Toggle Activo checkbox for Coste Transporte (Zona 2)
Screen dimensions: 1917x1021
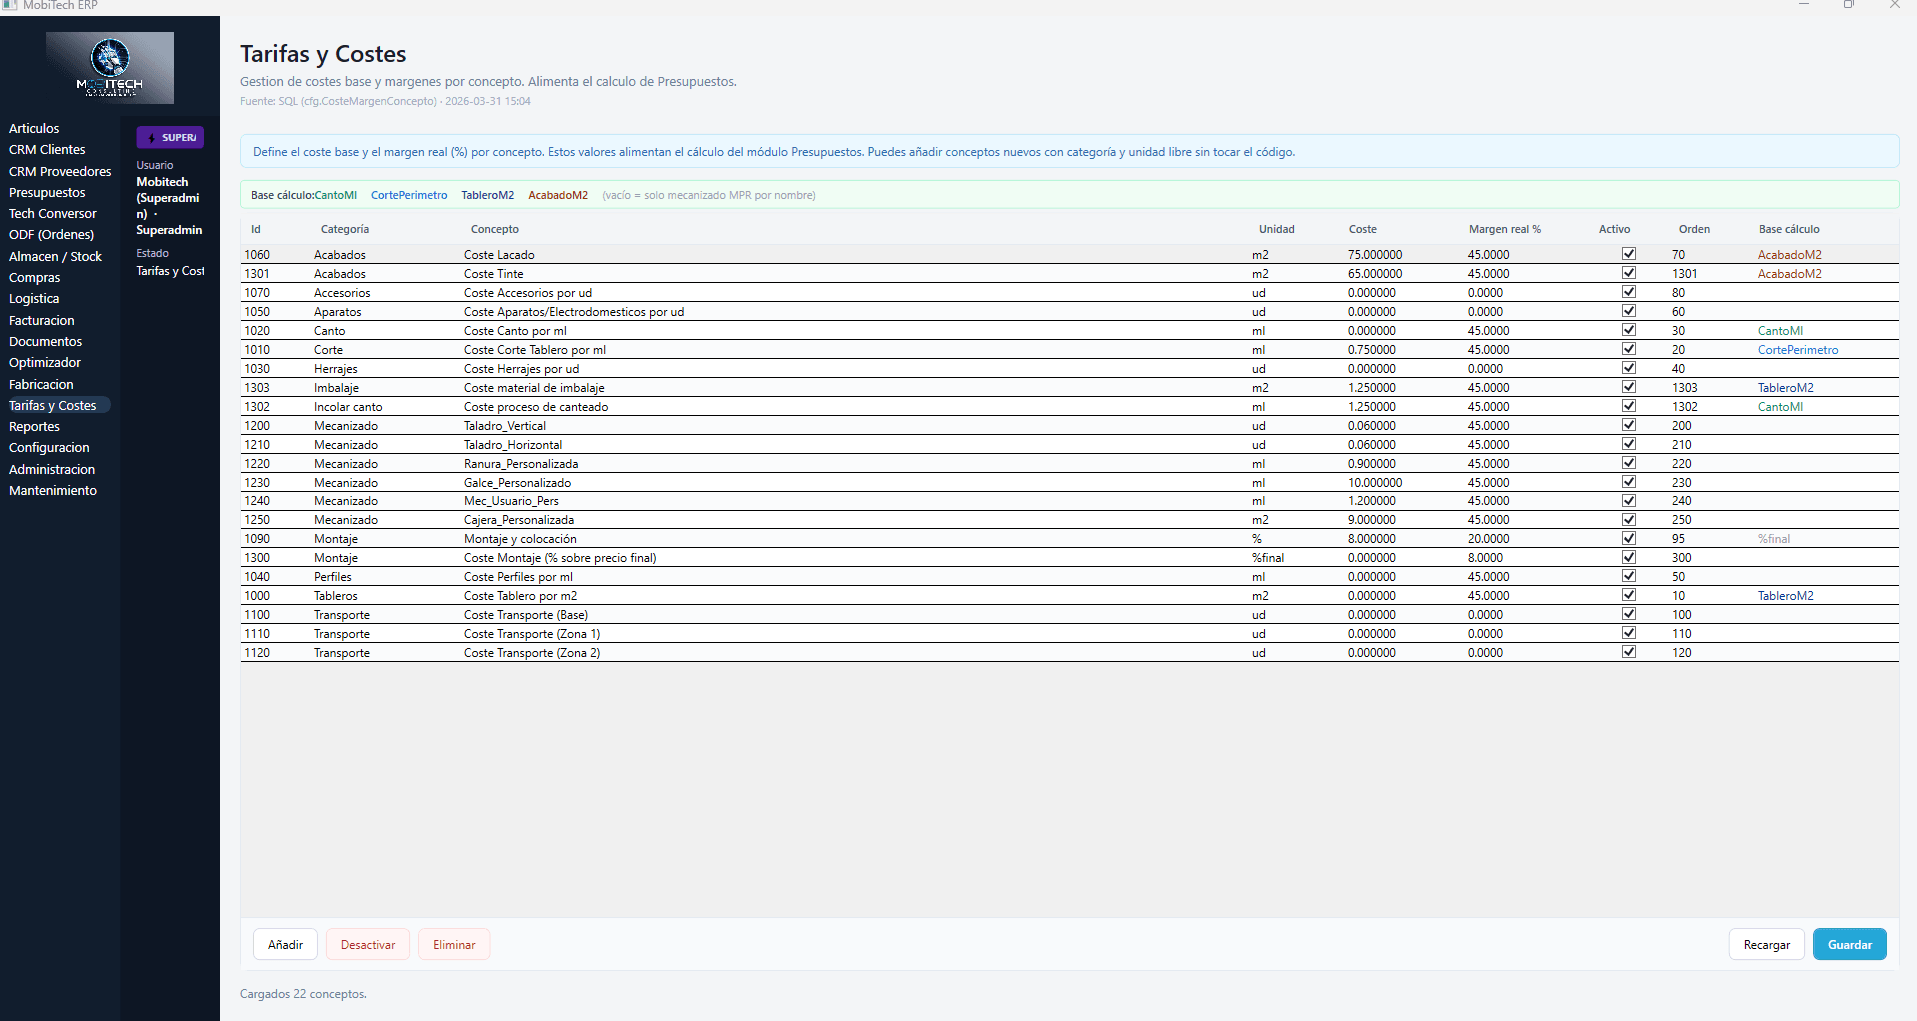click(x=1628, y=652)
